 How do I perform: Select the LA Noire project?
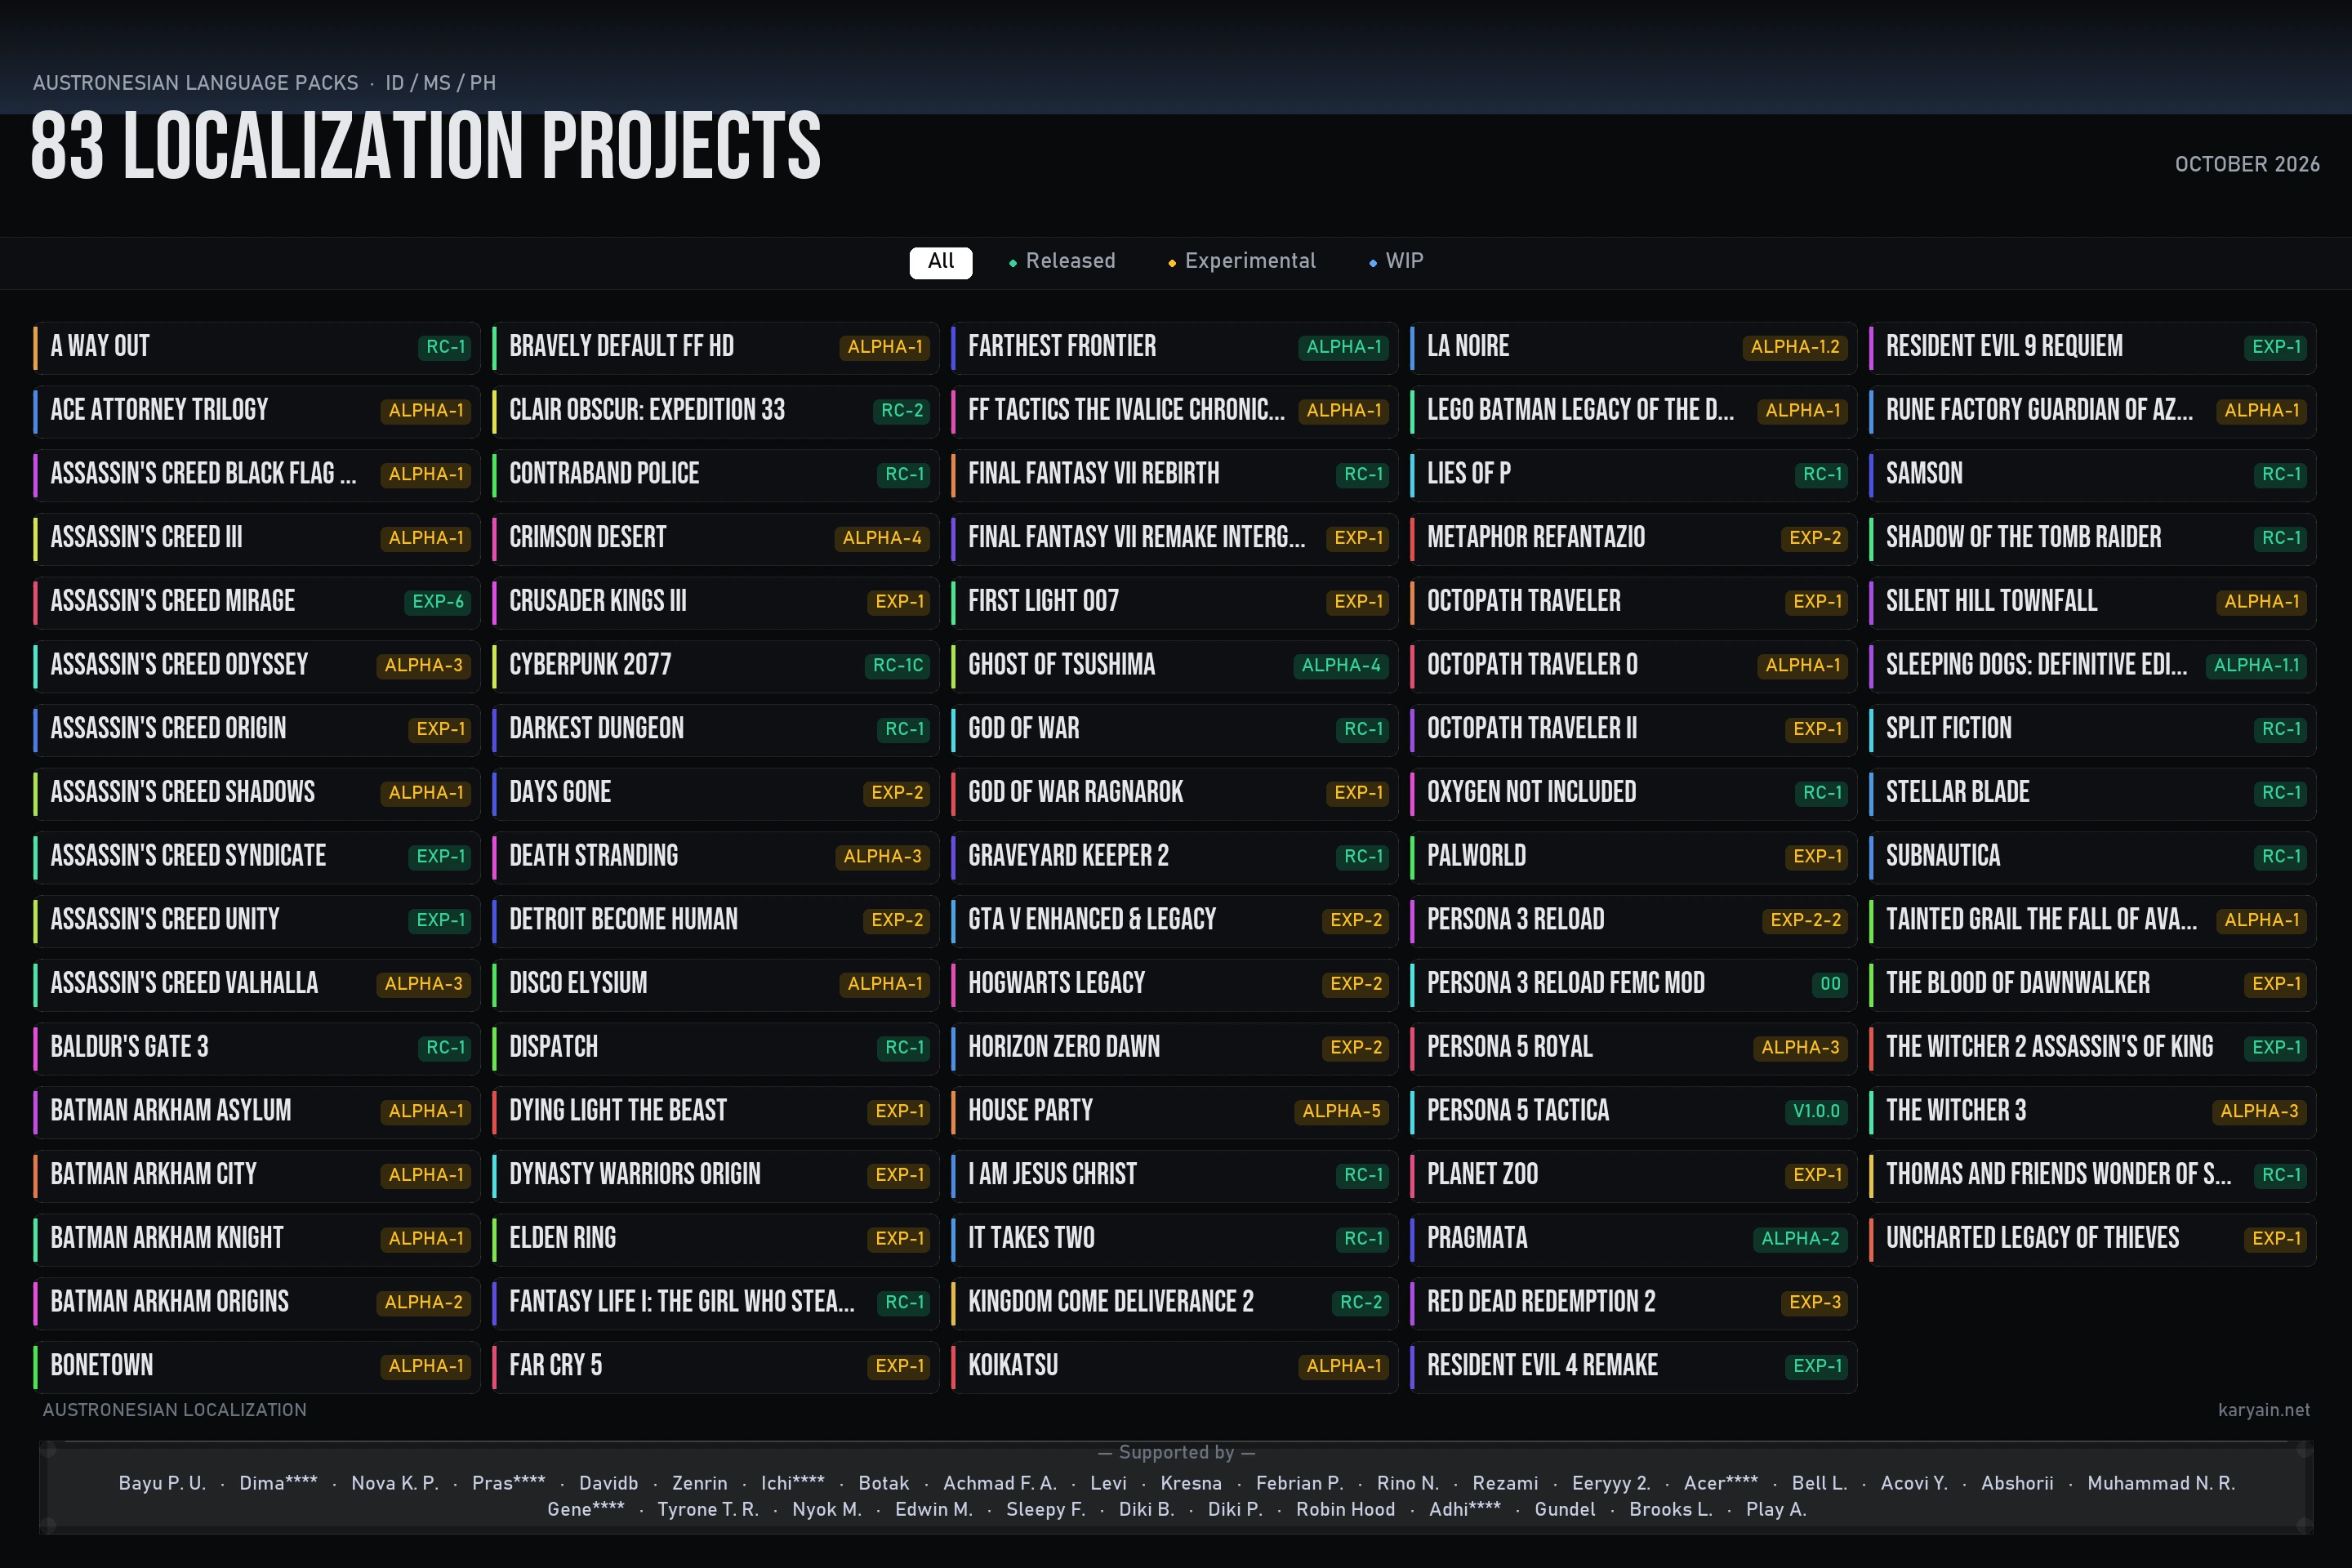tap(1634, 347)
